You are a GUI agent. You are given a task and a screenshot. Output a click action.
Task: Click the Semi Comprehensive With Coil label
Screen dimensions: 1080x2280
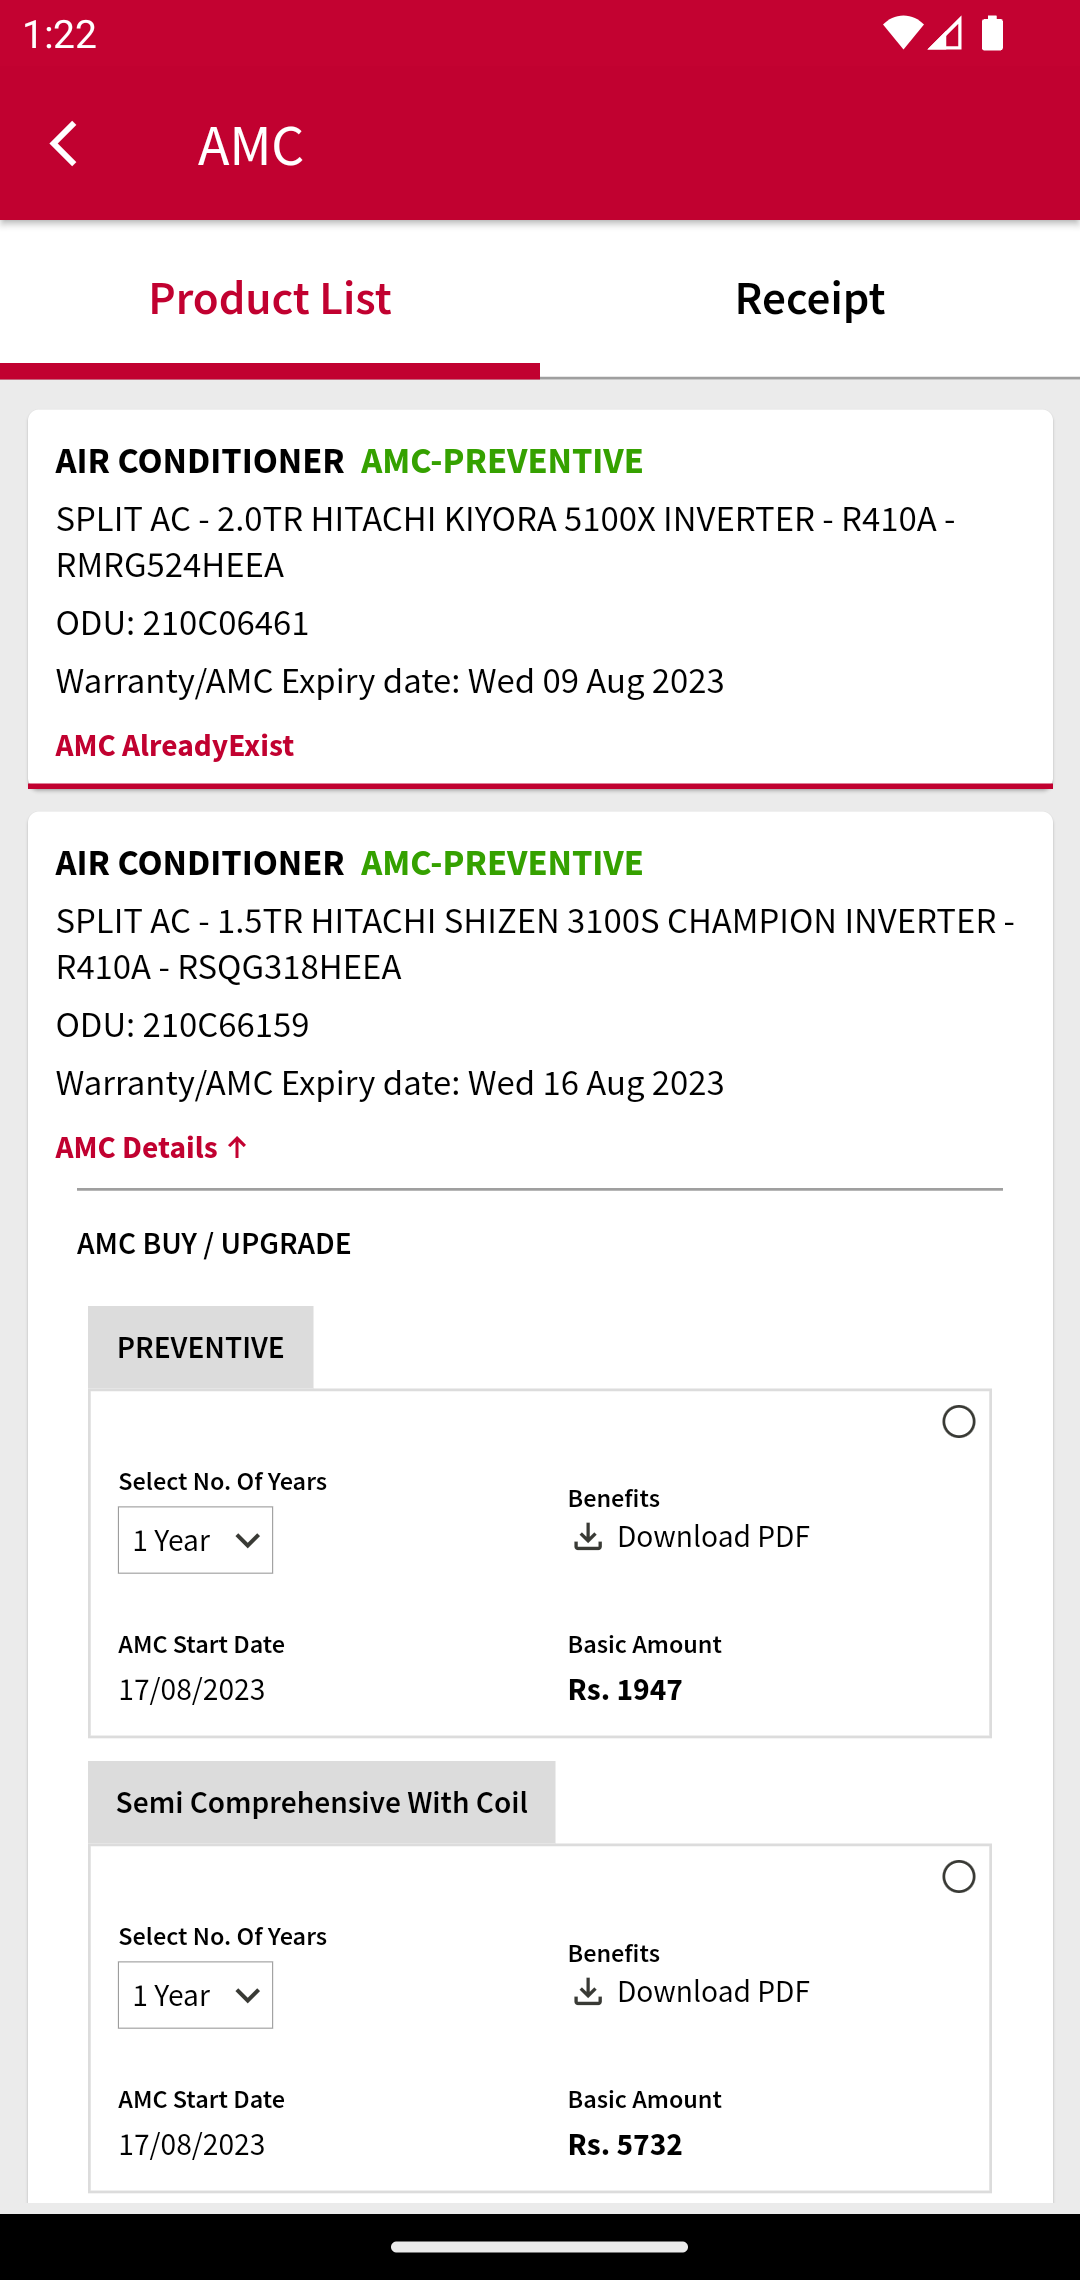[x=321, y=1802]
